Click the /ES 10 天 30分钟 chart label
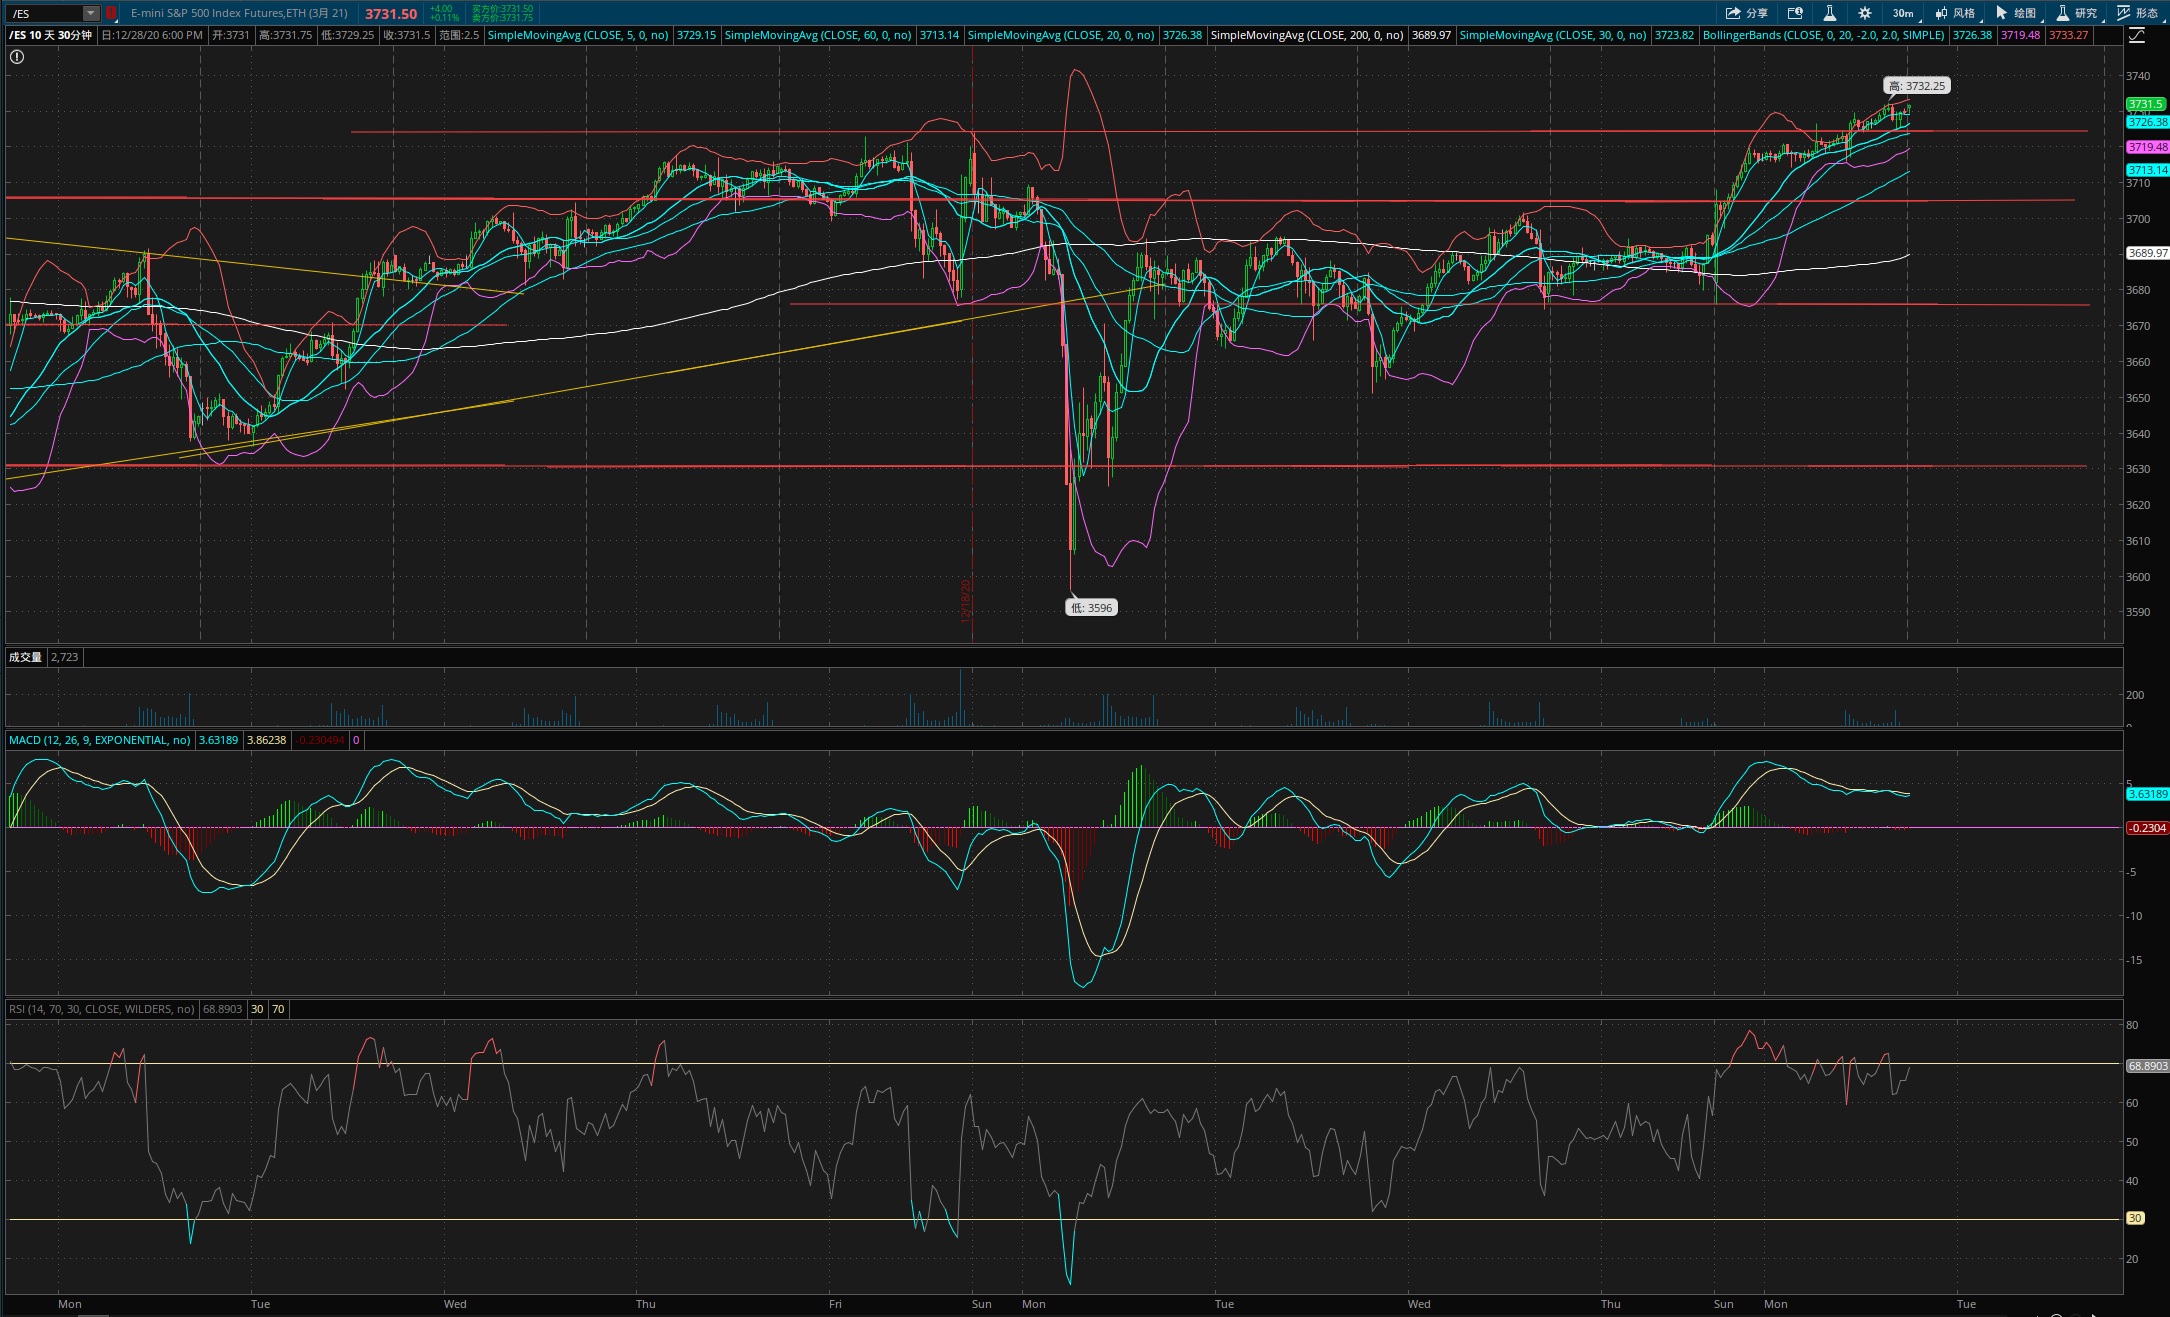 (x=51, y=35)
